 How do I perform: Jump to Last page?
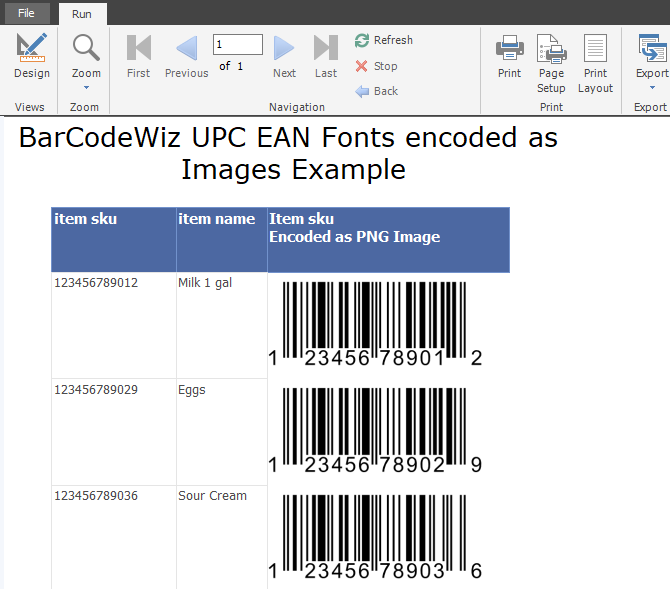tap(326, 56)
